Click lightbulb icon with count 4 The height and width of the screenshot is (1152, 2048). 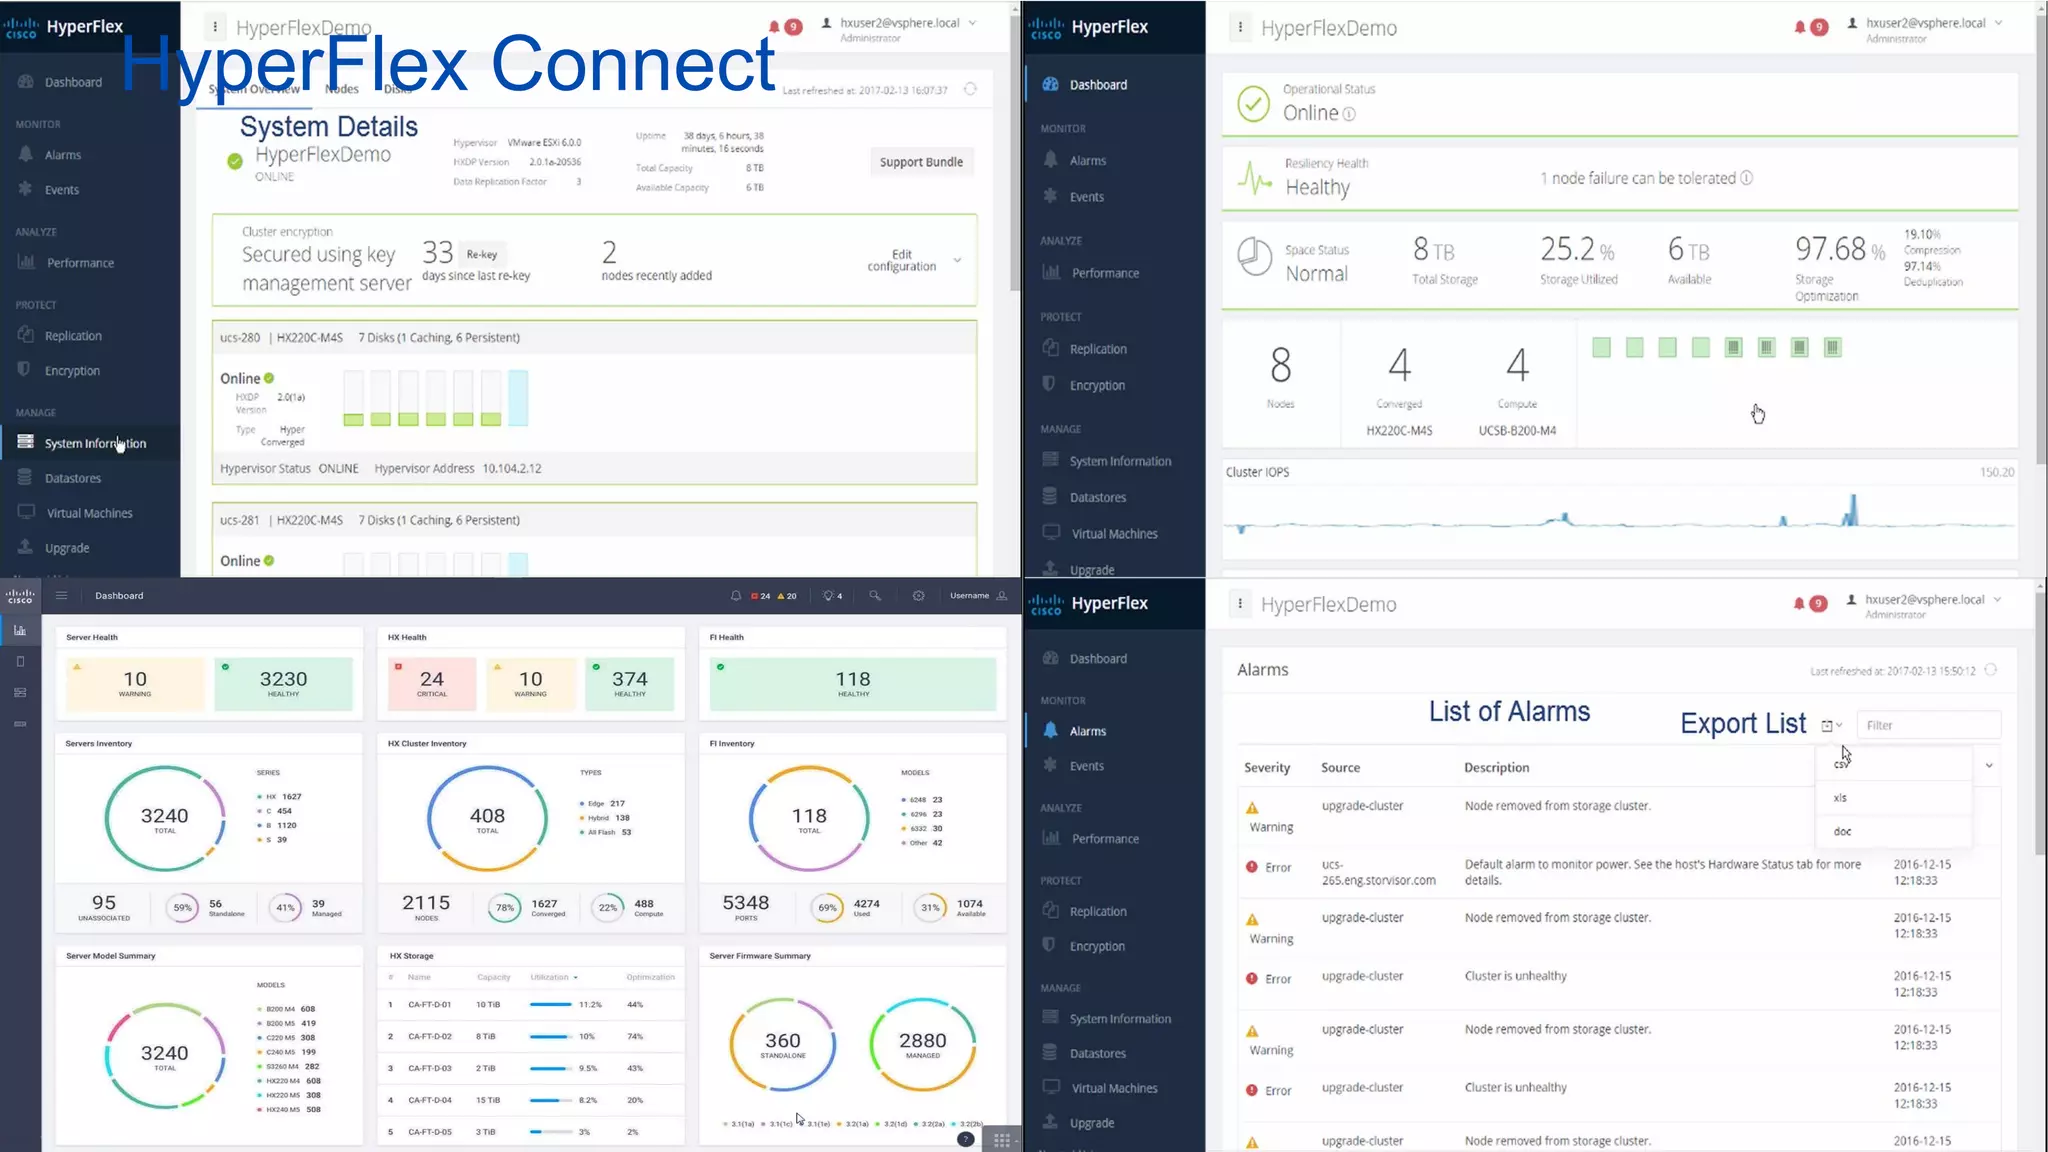pos(828,596)
